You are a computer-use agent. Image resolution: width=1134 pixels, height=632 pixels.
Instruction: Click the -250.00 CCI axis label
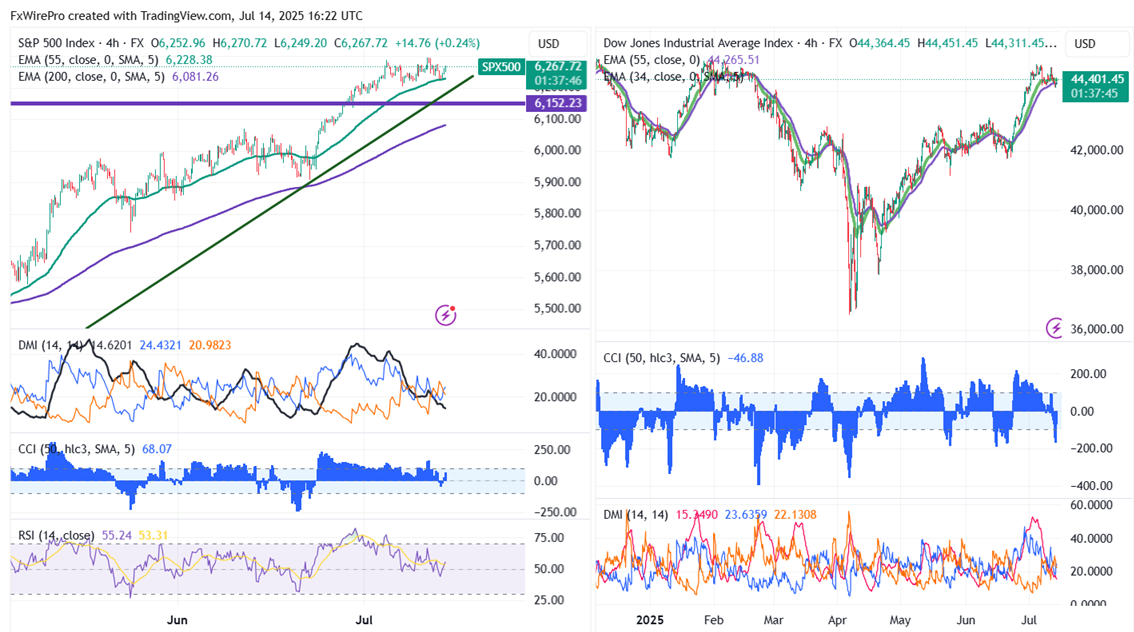coord(555,512)
